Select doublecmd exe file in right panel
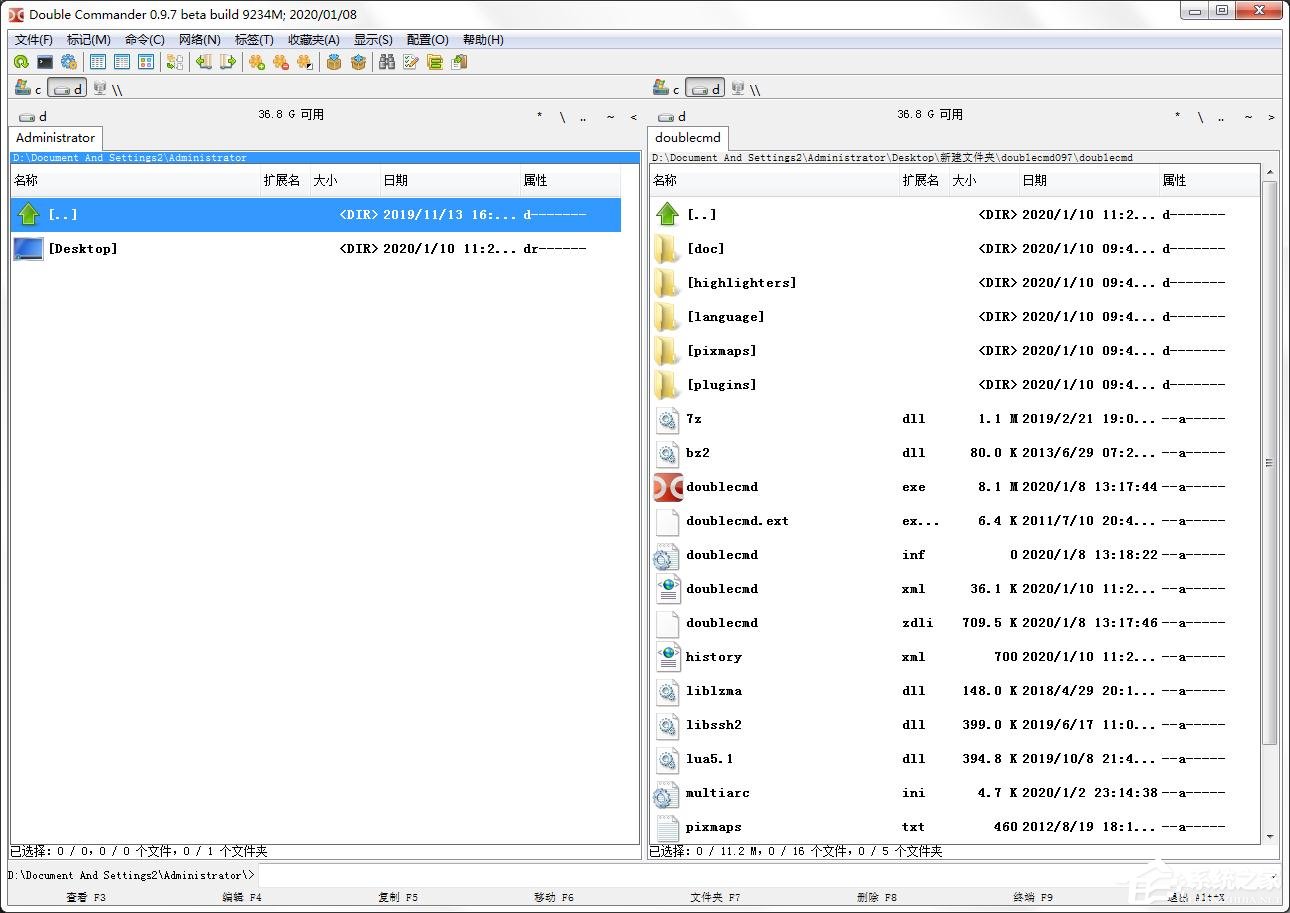The height and width of the screenshot is (913, 1290). point(722,487)
